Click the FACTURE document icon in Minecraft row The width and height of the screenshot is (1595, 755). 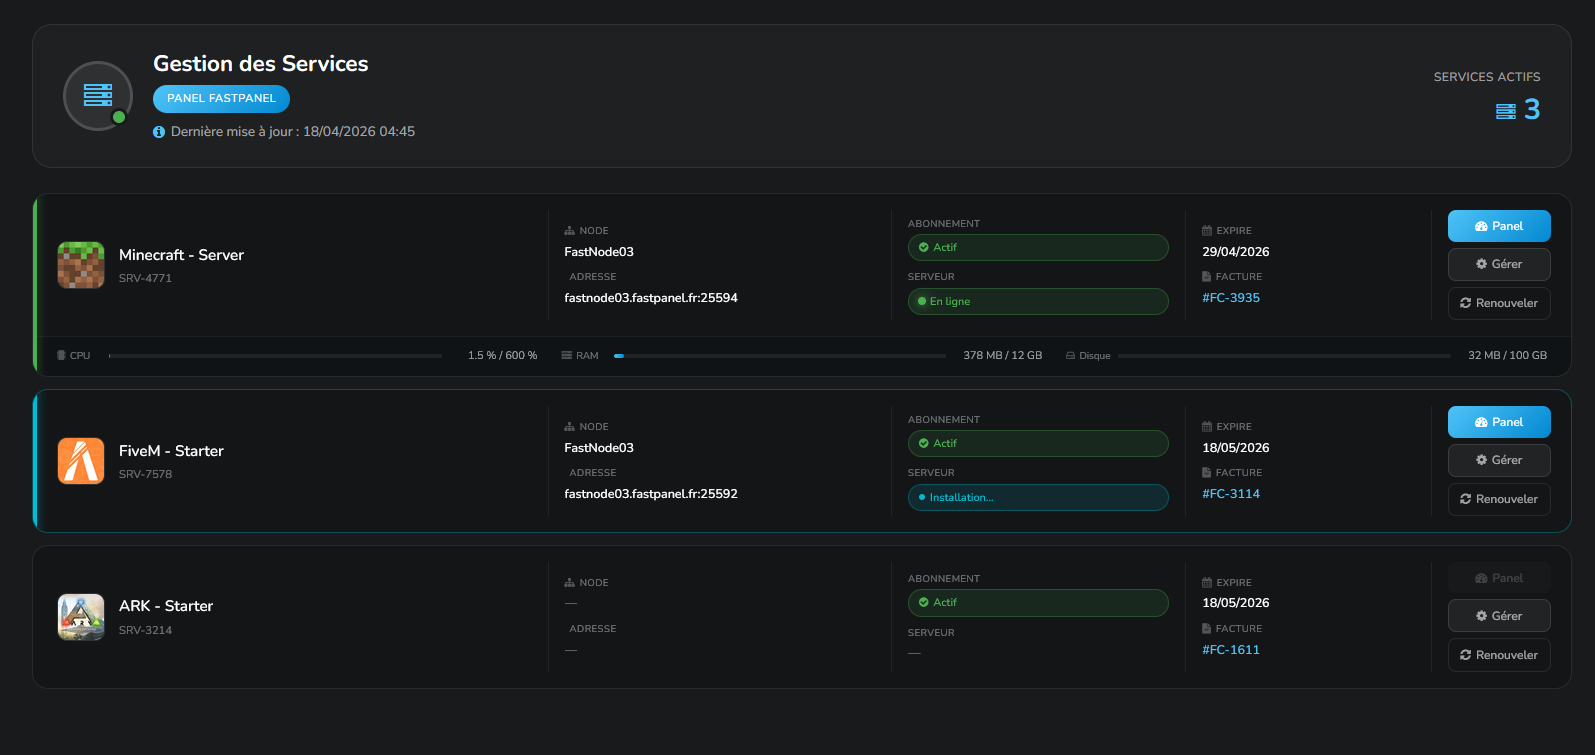[1207, 277]
